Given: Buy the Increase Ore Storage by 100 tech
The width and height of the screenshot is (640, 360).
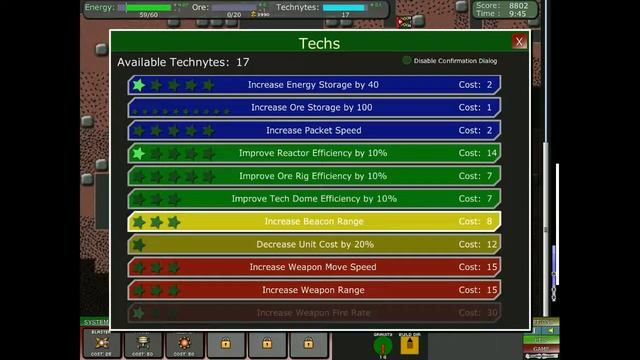Looking at the screenshot, I should click(314, 108).
